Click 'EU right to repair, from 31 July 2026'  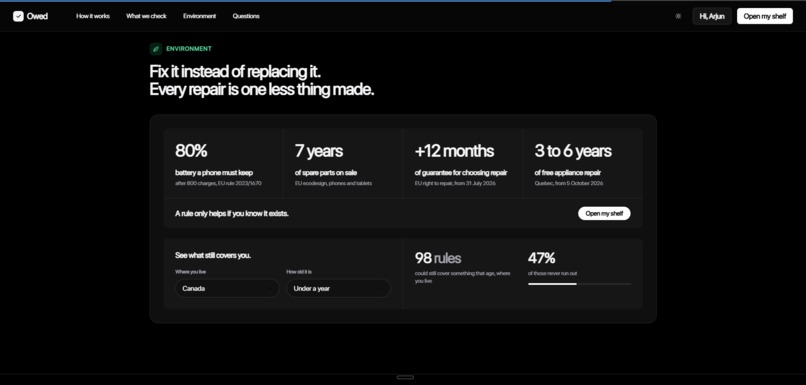tap(455, 183)
